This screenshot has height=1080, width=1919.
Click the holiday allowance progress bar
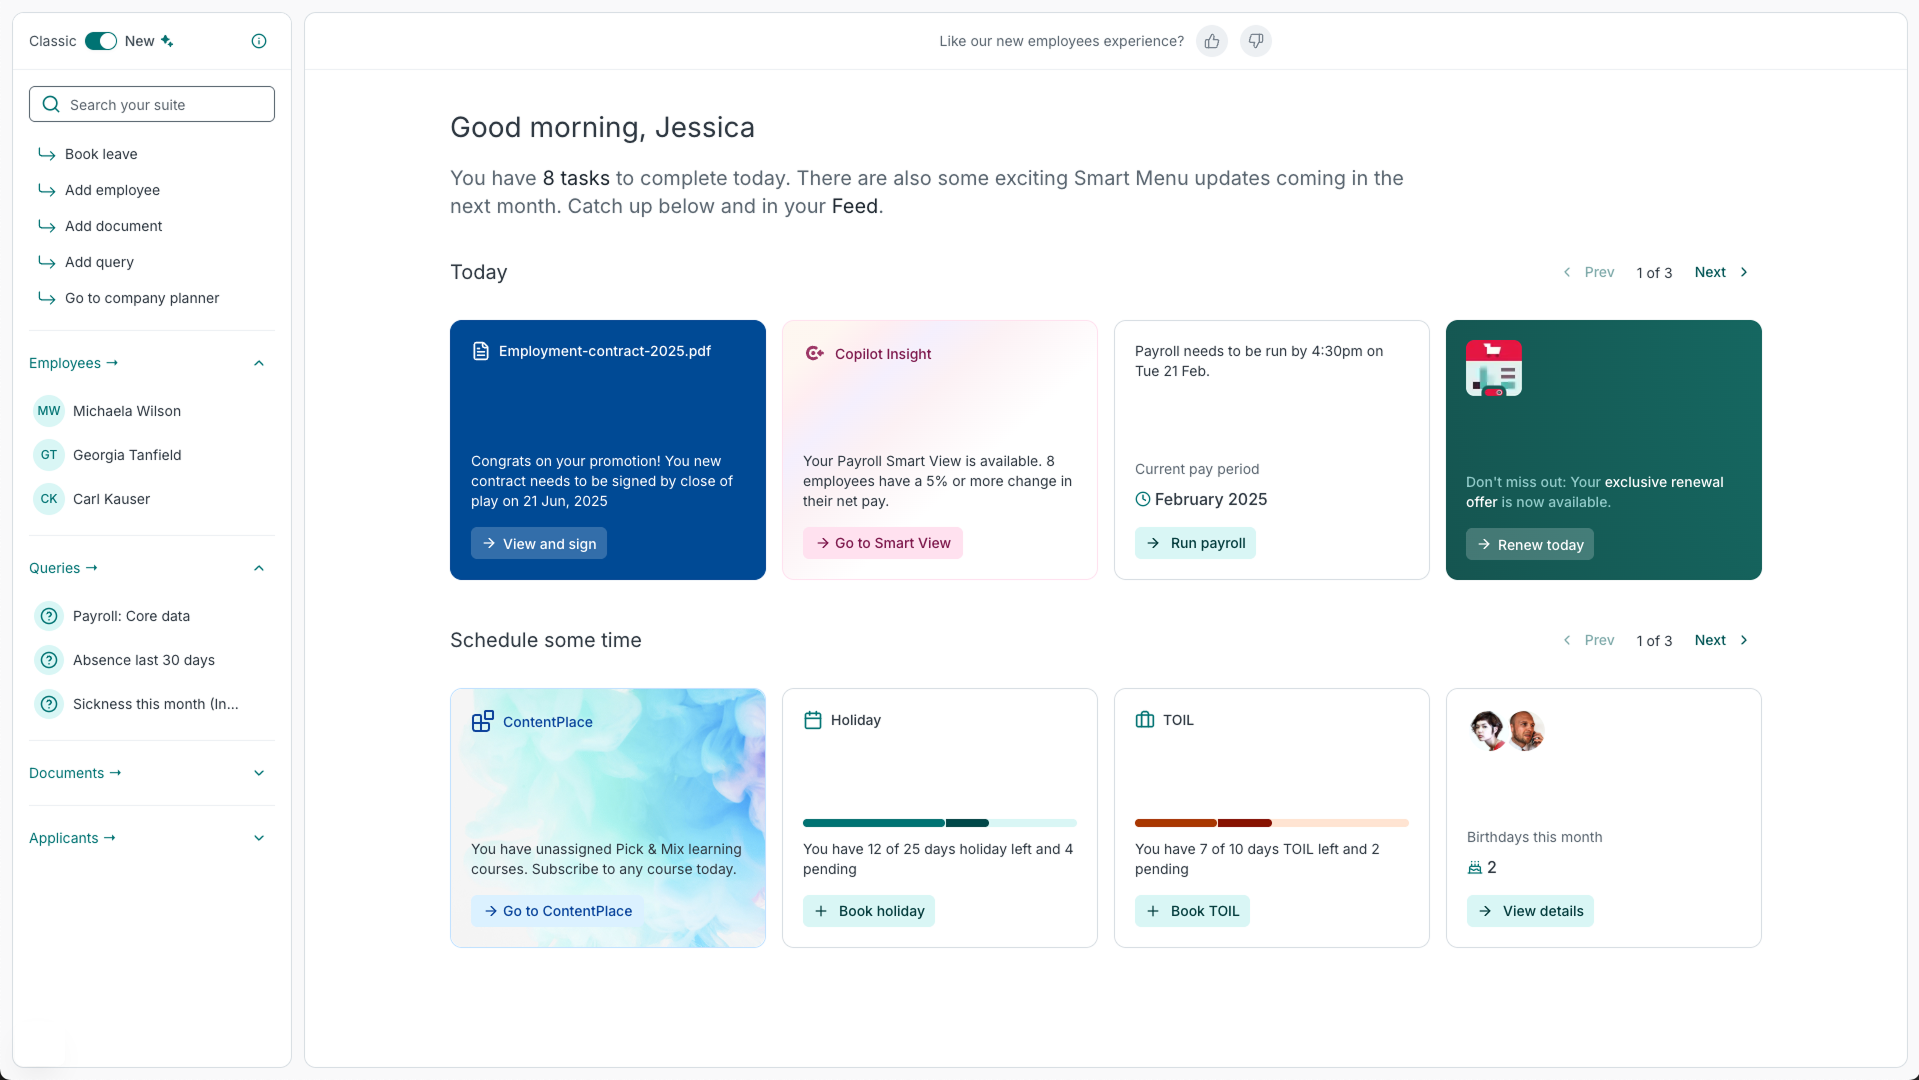coord(938,823)
